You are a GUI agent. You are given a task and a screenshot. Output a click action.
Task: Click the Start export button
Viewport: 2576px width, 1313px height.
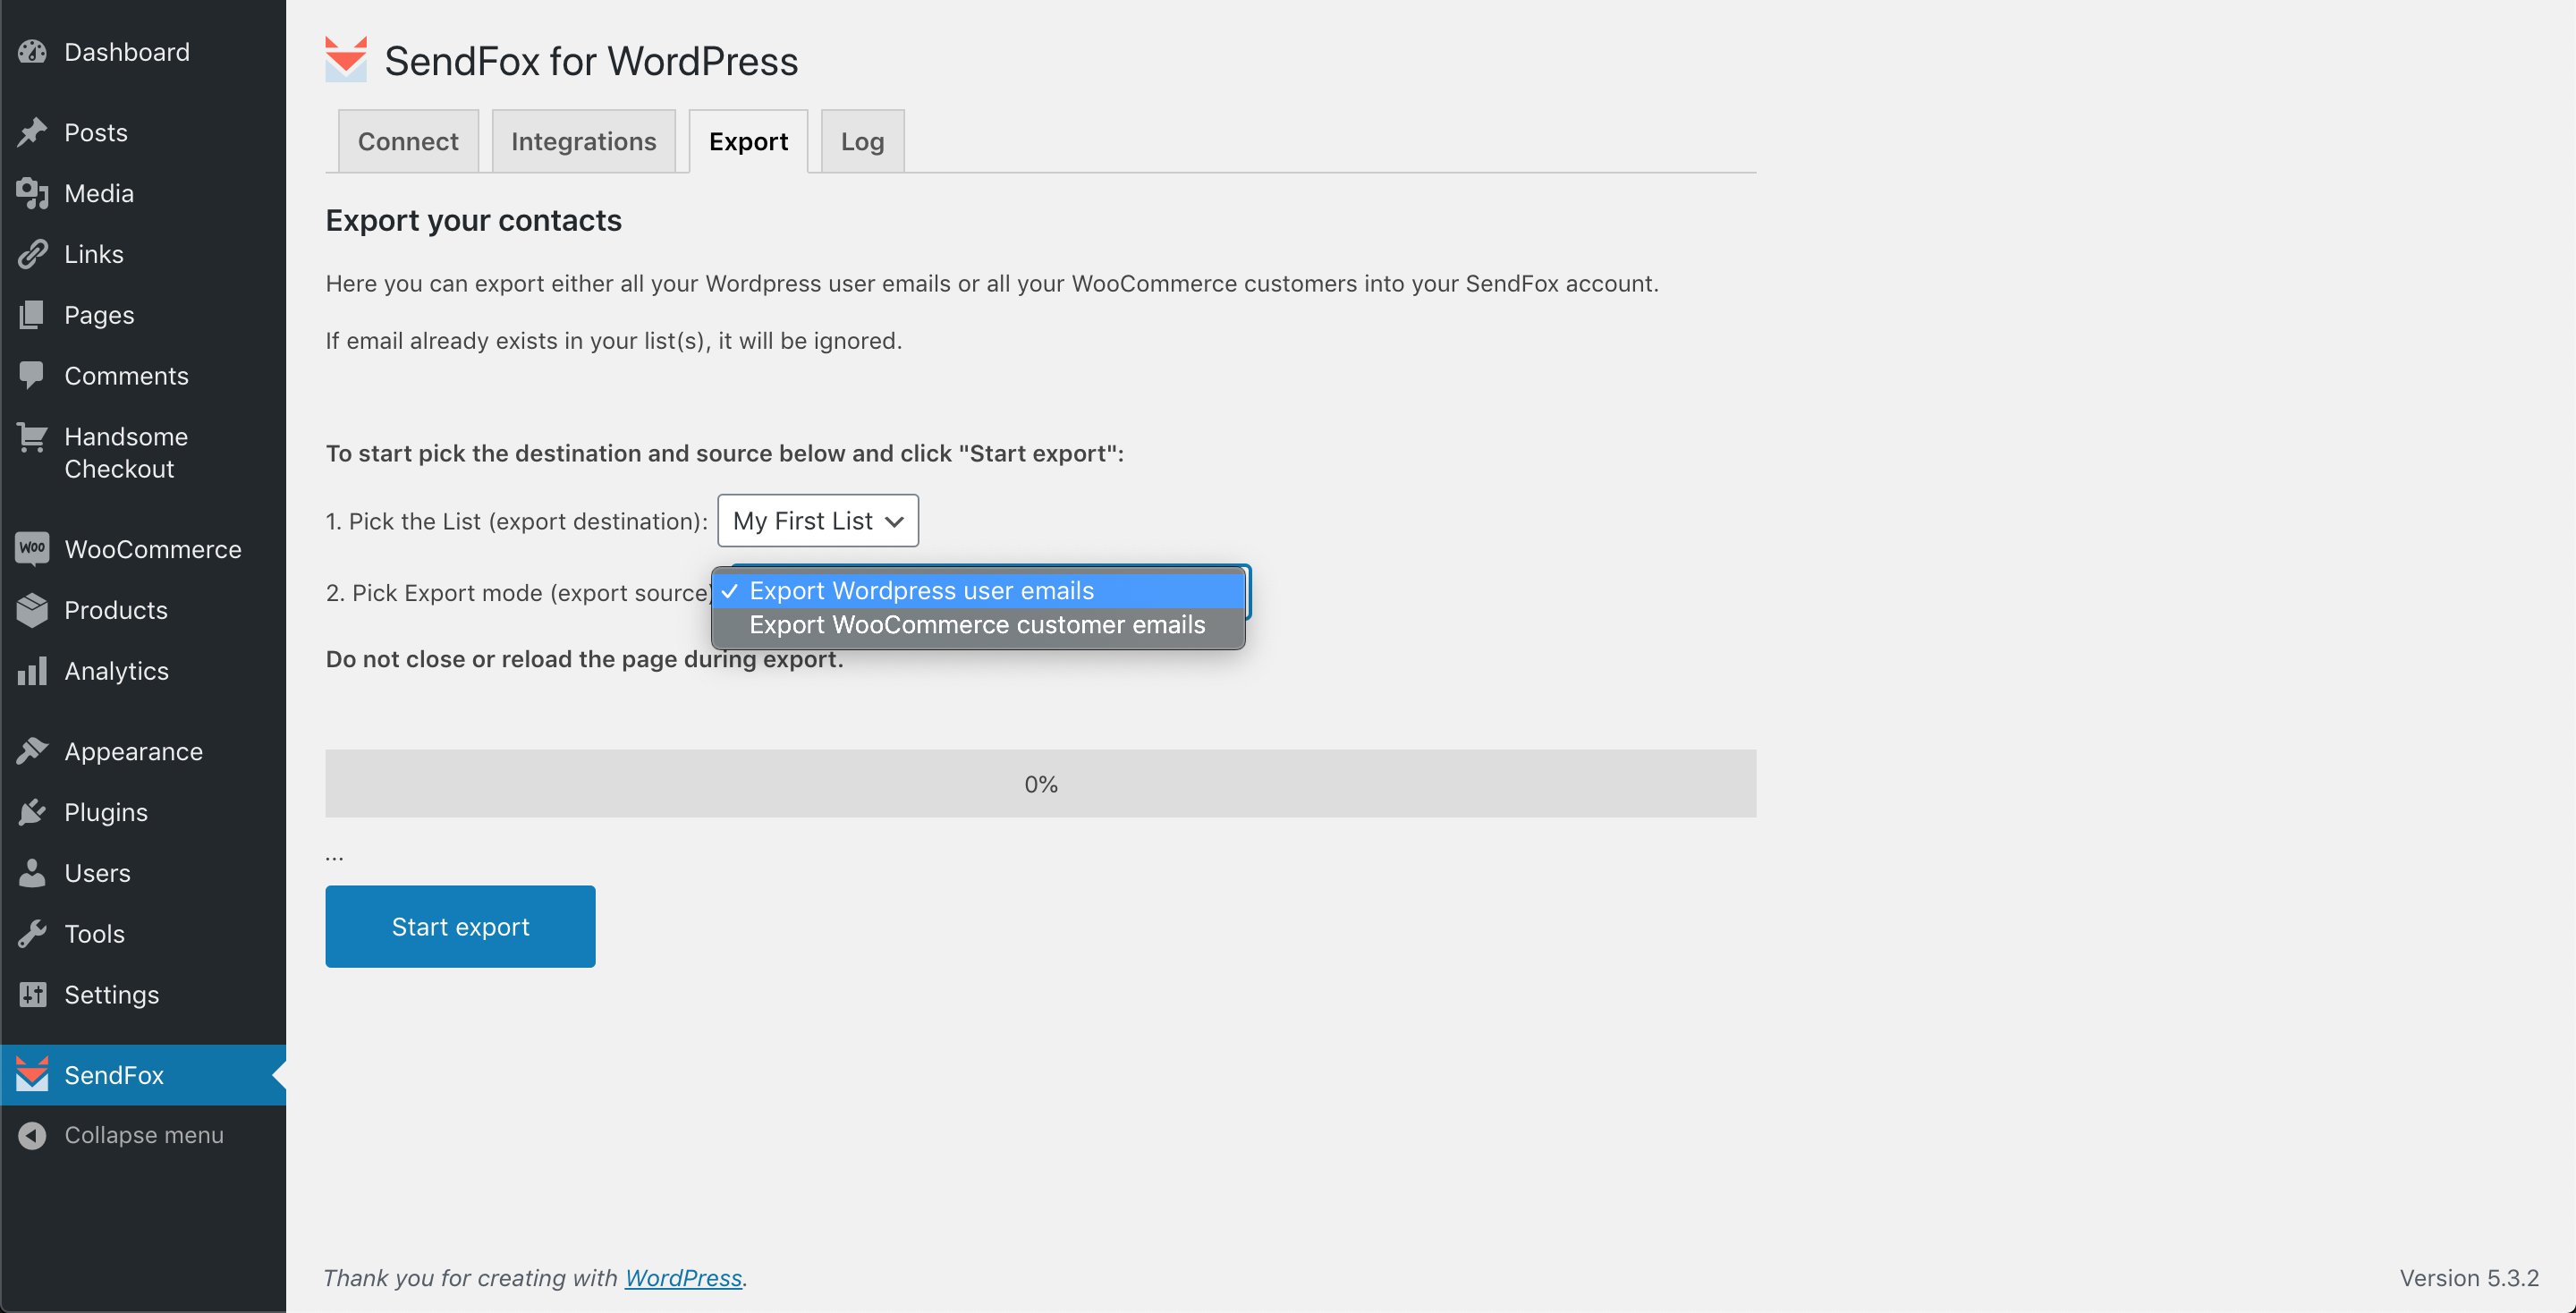tap(461, 926)
